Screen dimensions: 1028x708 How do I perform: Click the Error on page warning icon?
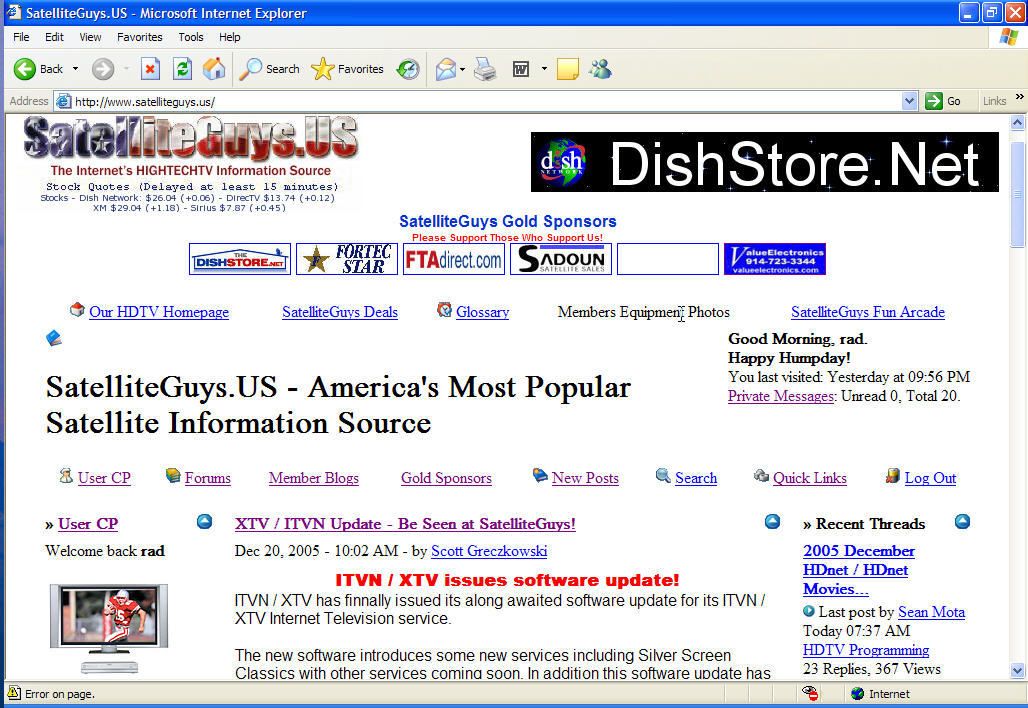pyautogui.click(x=14, y=693)
